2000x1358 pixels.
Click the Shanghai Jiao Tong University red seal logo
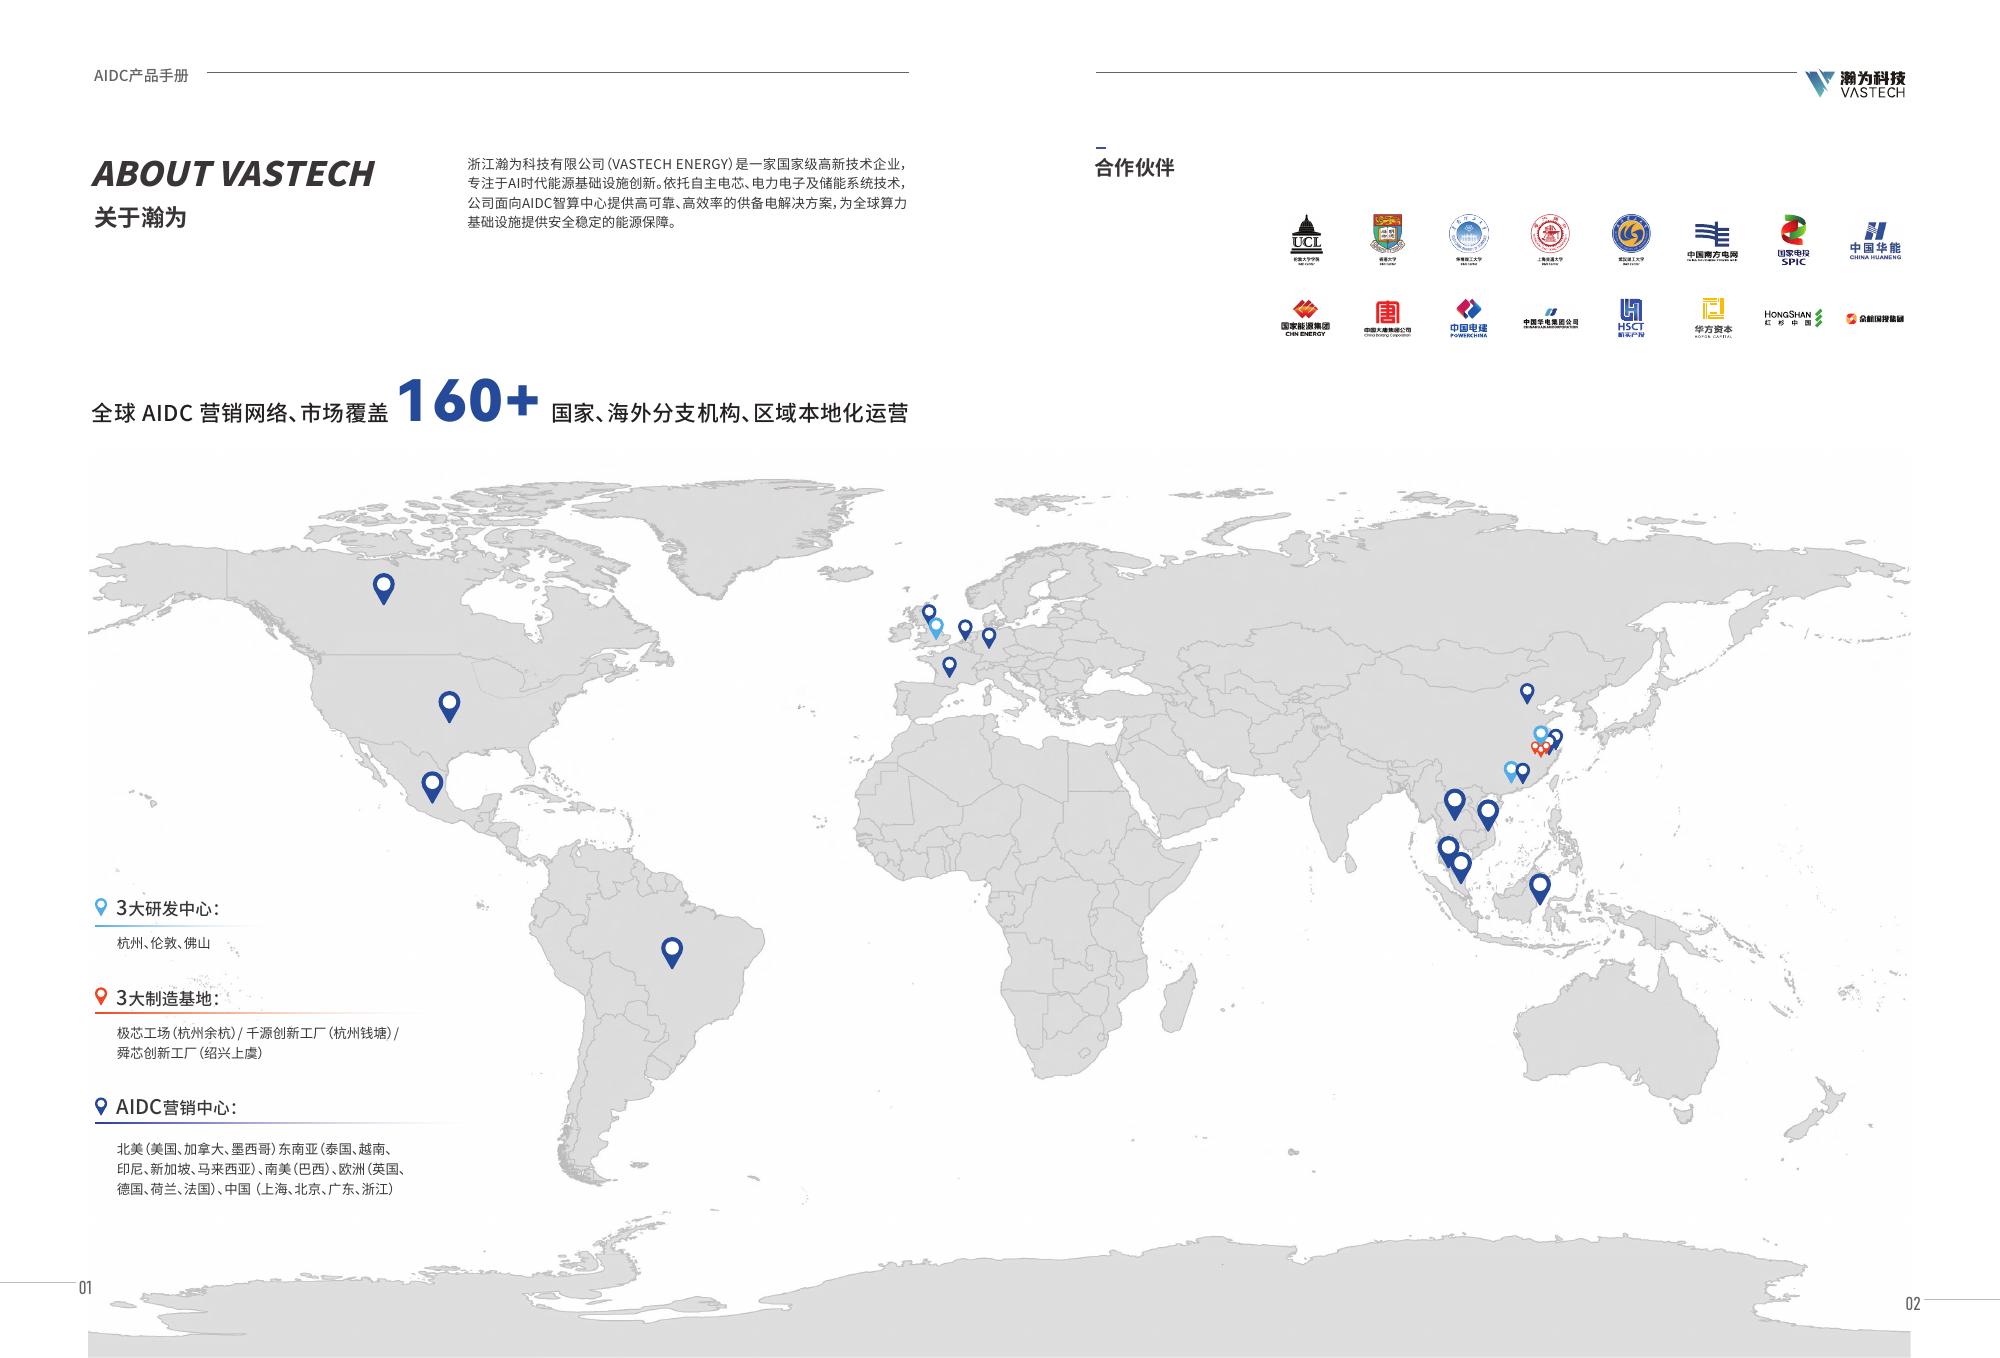click(1549, 239)
